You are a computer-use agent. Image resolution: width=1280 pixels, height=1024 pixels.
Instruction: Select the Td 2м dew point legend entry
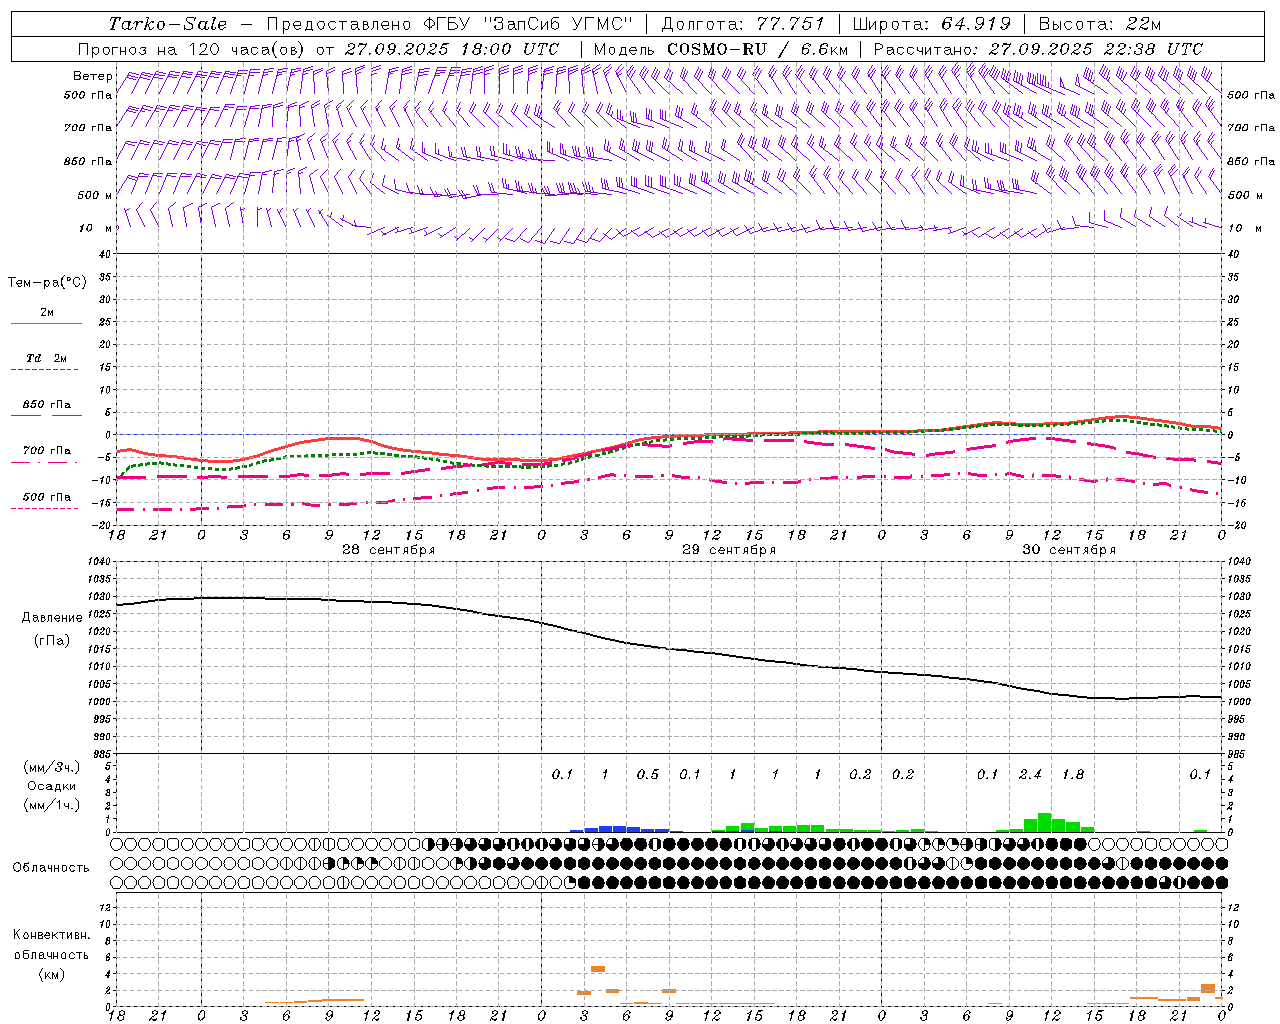(x=46, y=358)
